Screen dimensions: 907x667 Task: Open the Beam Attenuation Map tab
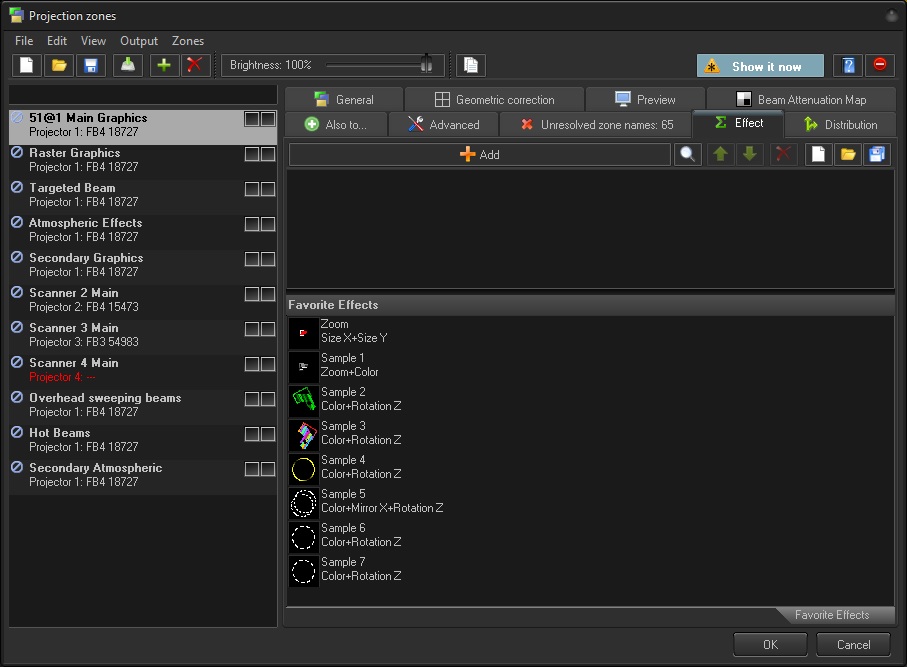coord(801,100)
